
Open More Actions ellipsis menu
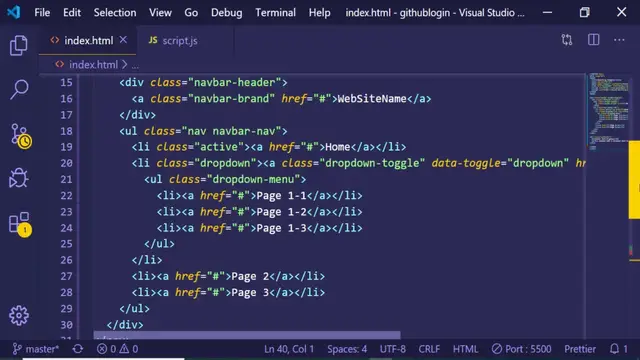coord(619,40)
